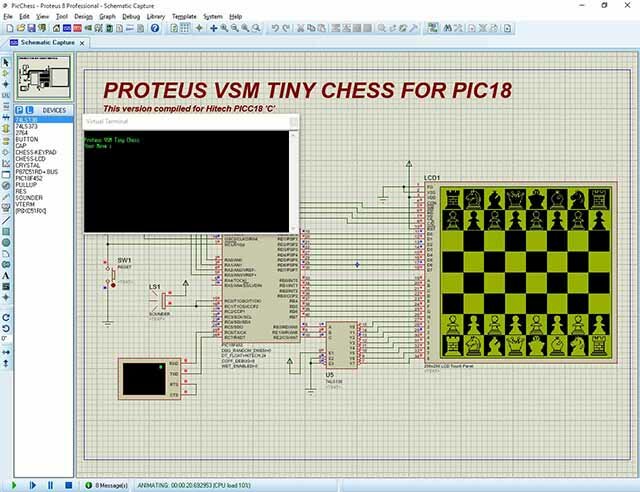Viewport: 640px width, 492px height.
Task: Toggle the grid display toolbar icon
Action: [185, 28]
